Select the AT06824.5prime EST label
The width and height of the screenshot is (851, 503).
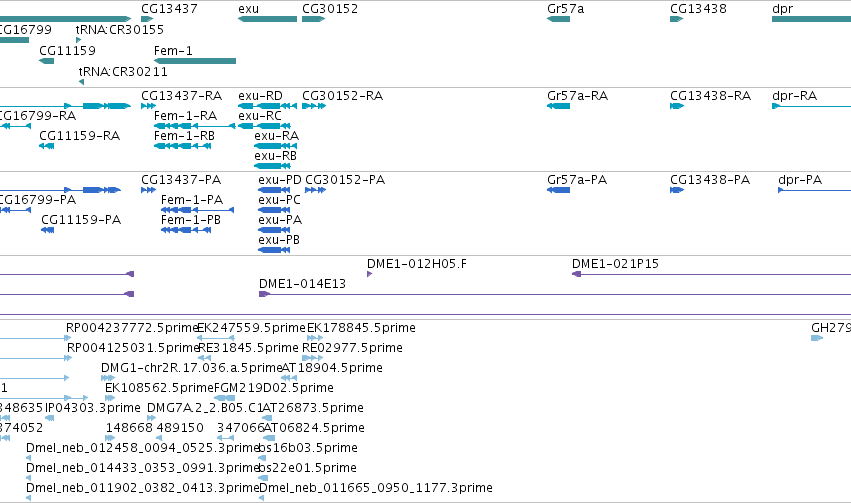tap(314, 428)
